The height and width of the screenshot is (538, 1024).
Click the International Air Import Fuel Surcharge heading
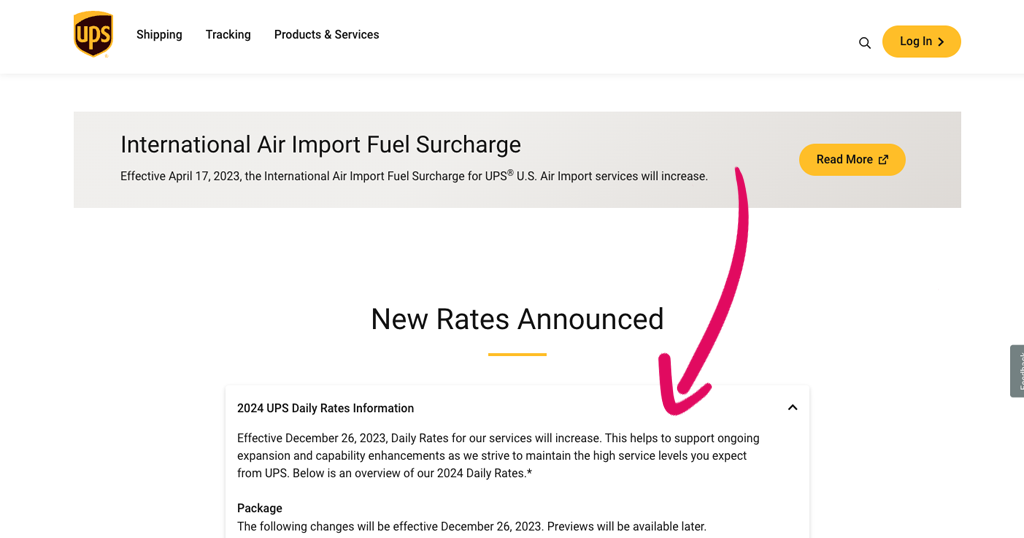[321, 144]
